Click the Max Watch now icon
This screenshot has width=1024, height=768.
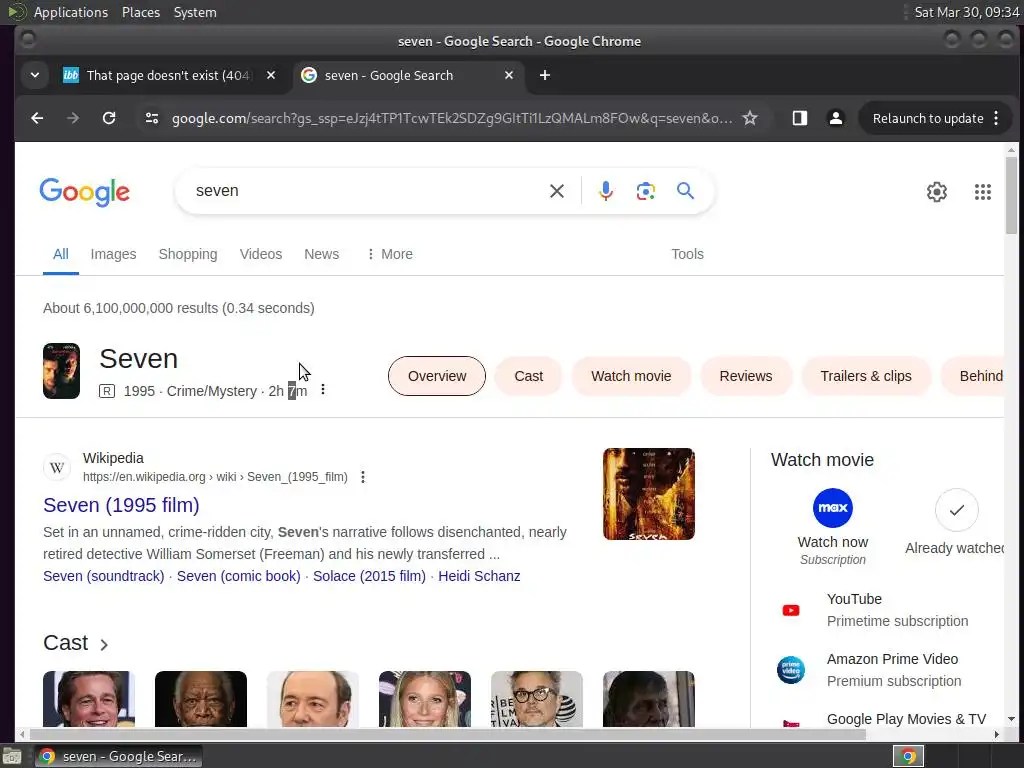tap(833, 507)
